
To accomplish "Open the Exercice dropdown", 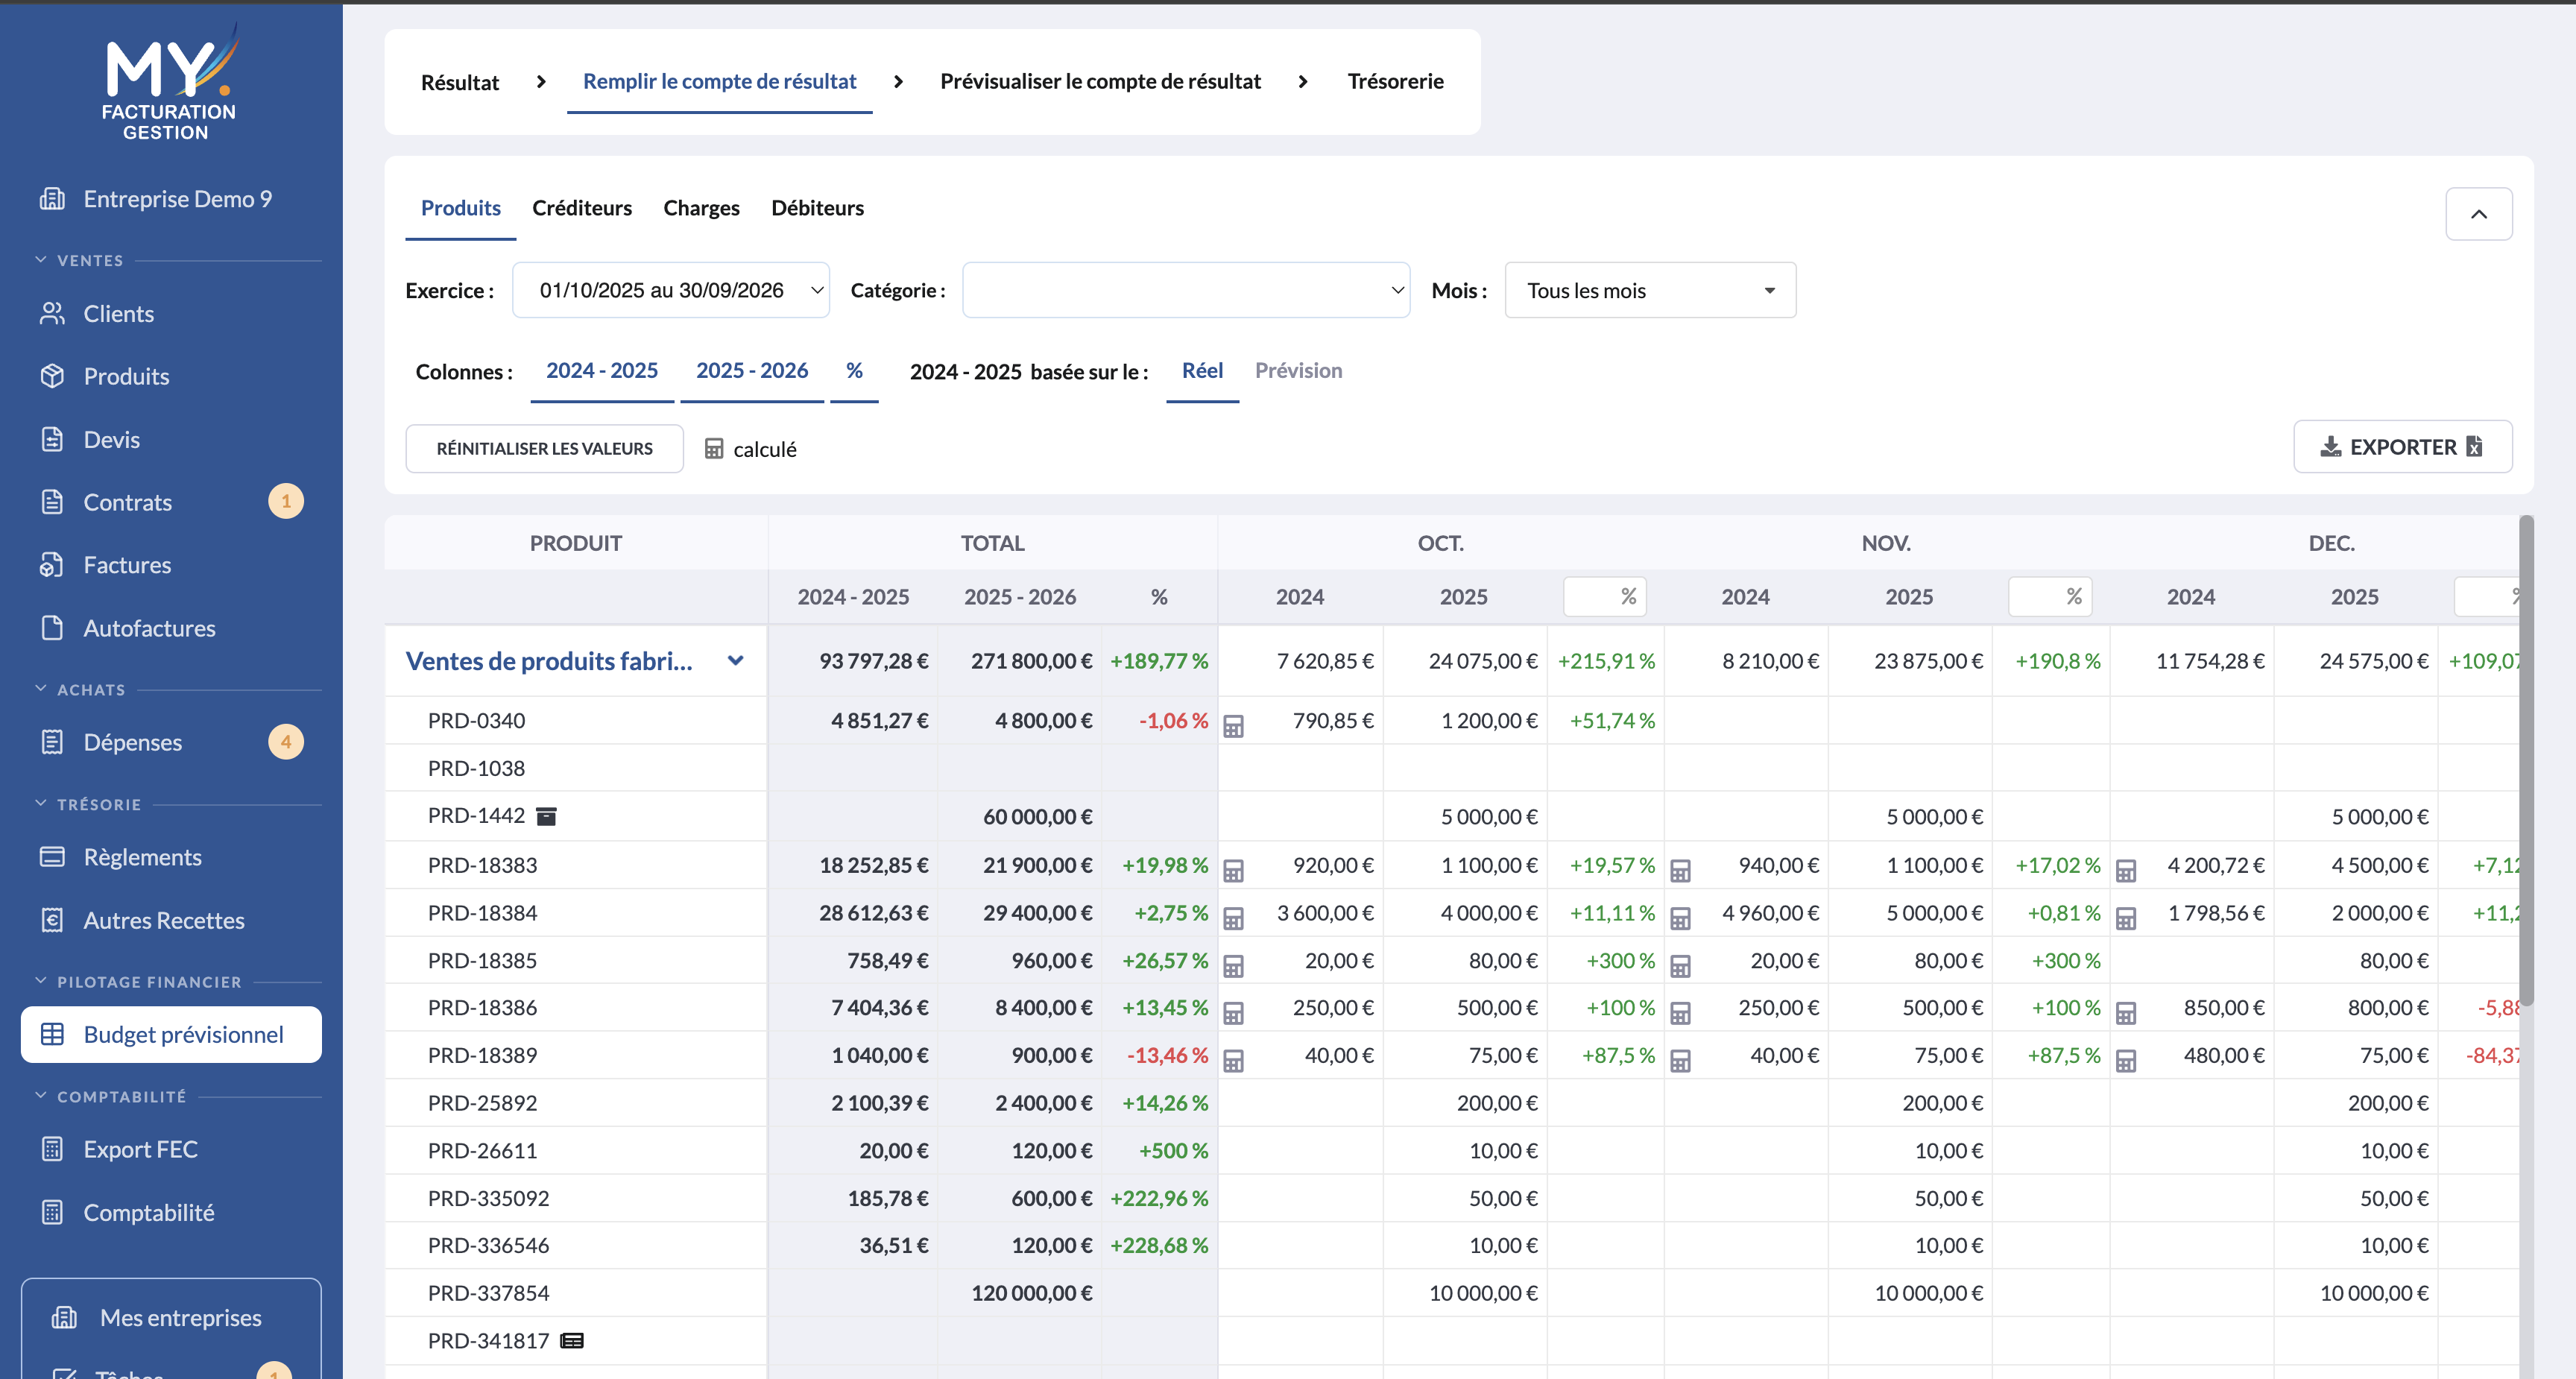I will [x=671, y=290].
